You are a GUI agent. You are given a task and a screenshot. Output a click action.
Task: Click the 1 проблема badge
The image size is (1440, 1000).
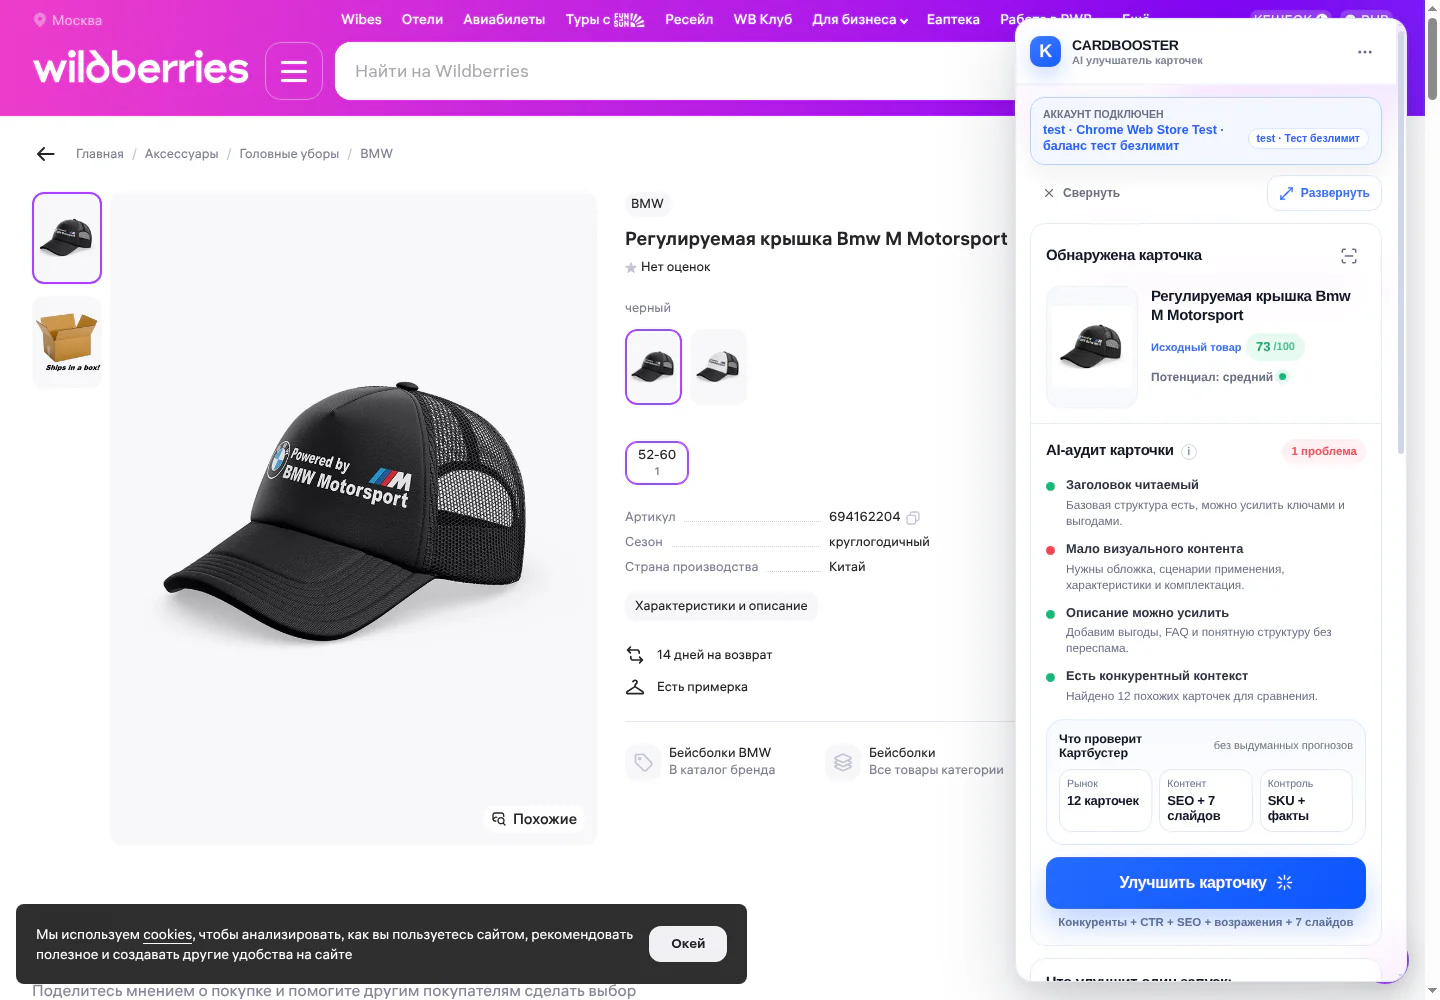pos(1324,452)
